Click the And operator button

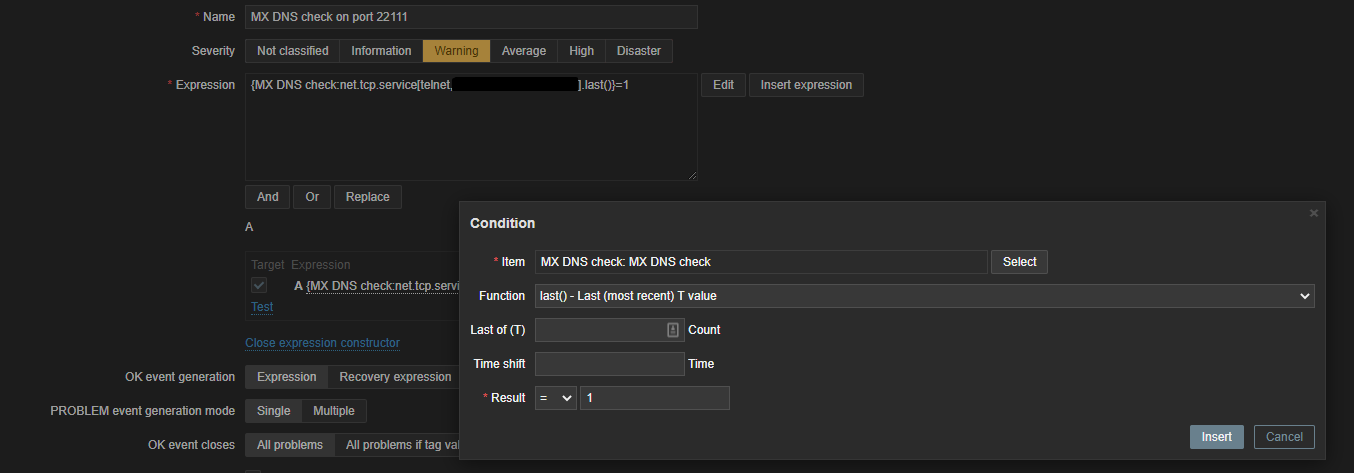pos(267,197)
